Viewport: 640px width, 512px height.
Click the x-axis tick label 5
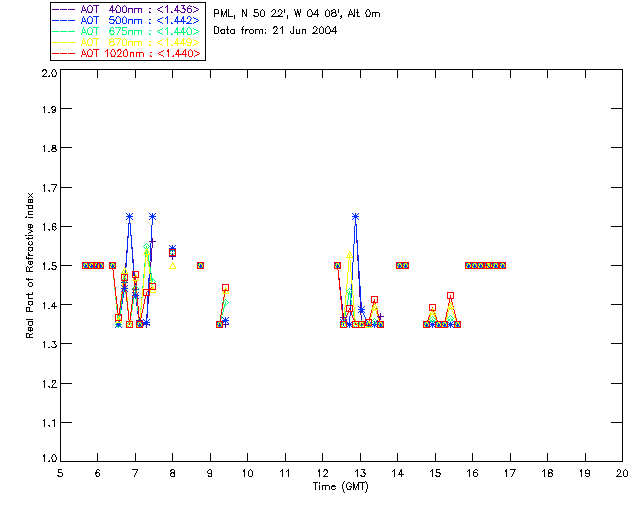click(x=60, y=473)
